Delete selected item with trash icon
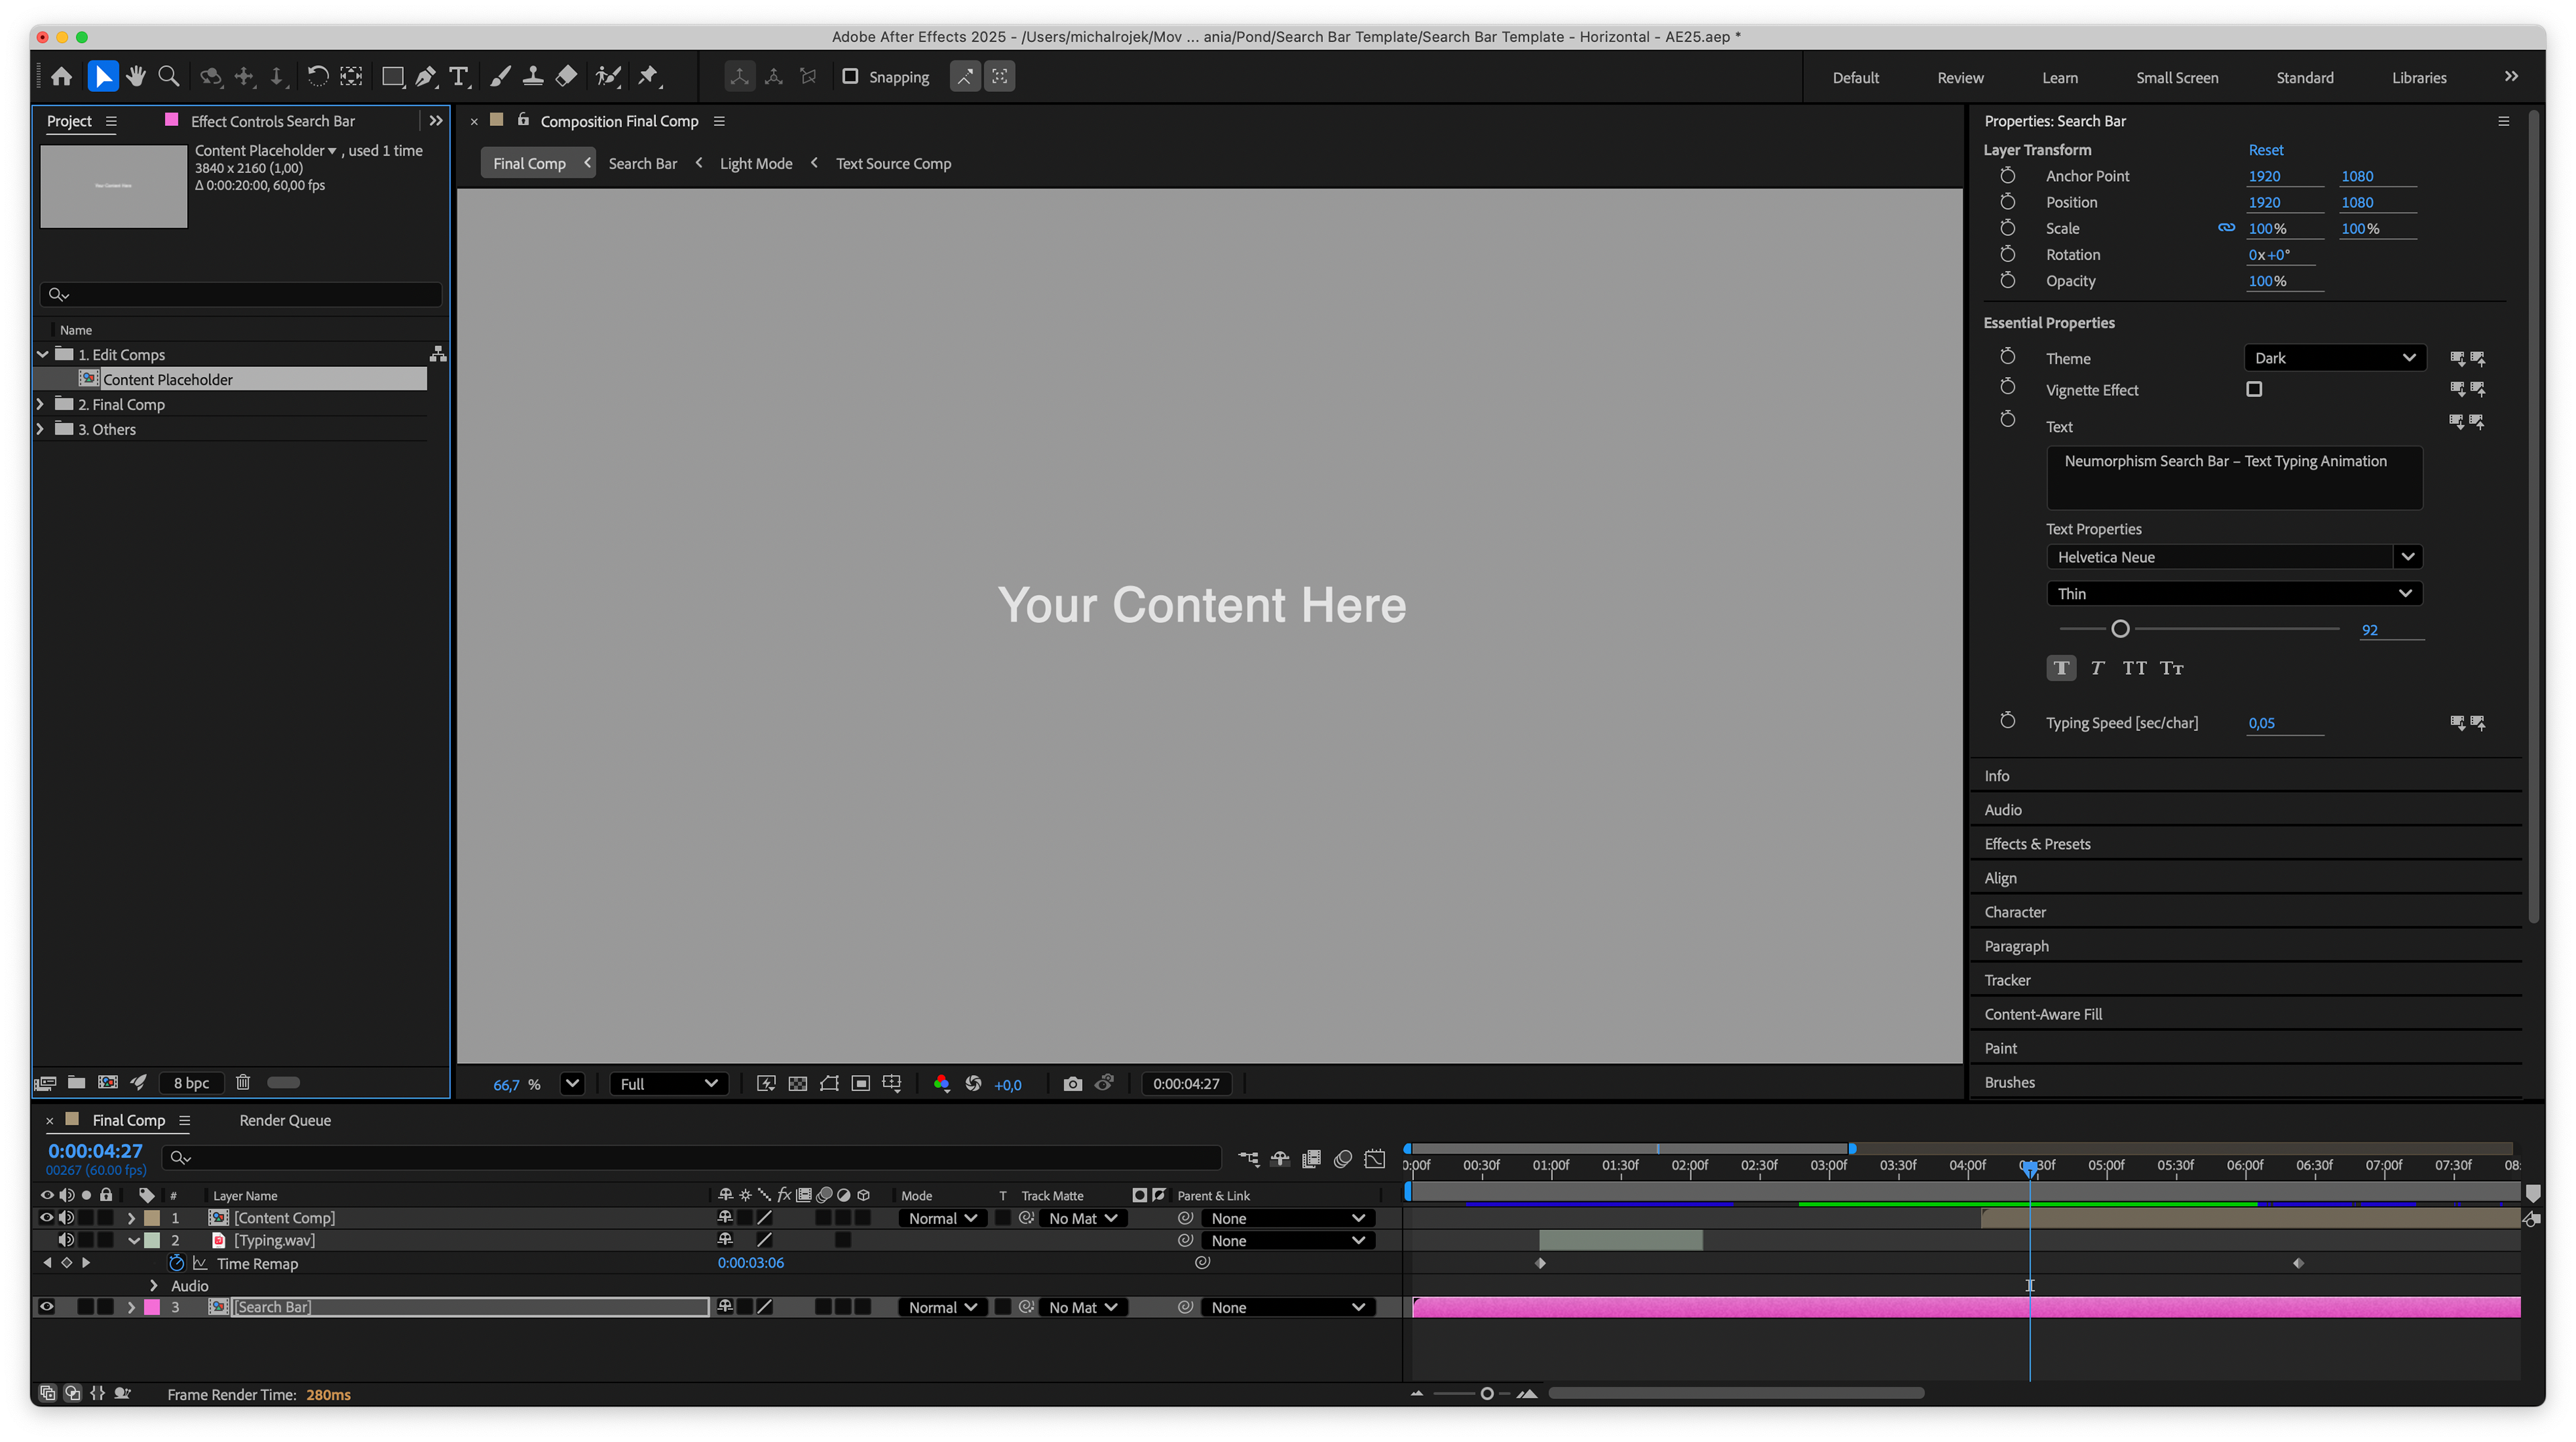 pyautogui.click(x=243, y=1082)
